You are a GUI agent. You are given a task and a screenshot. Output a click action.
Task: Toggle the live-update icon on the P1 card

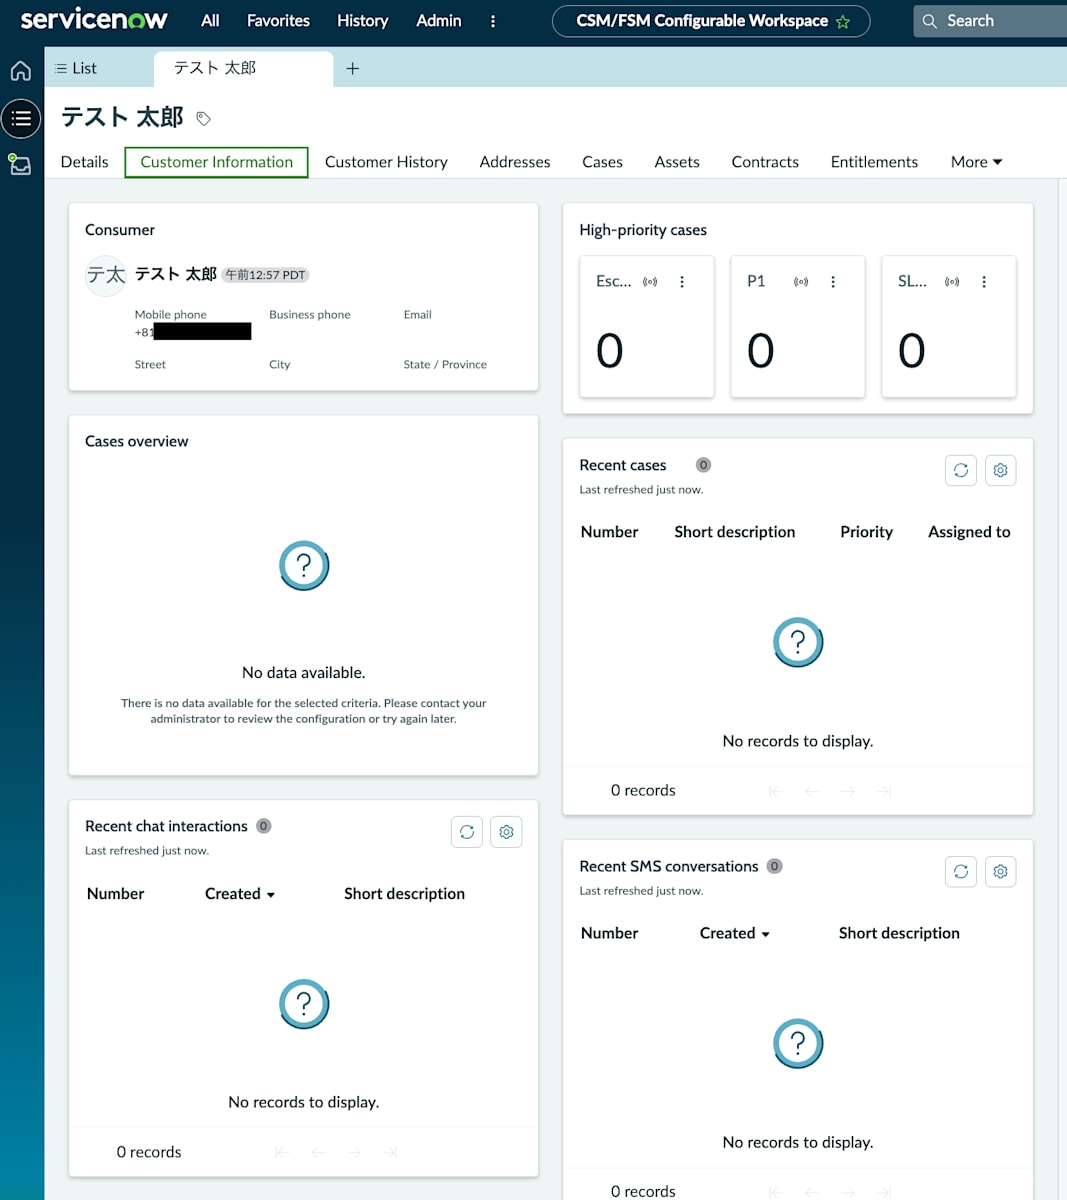click(x=801, y=282)
